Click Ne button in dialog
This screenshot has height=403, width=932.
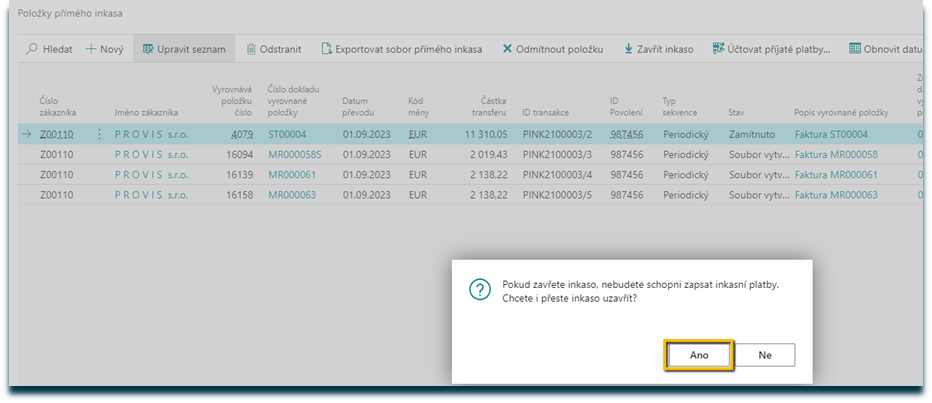point(764,355)
